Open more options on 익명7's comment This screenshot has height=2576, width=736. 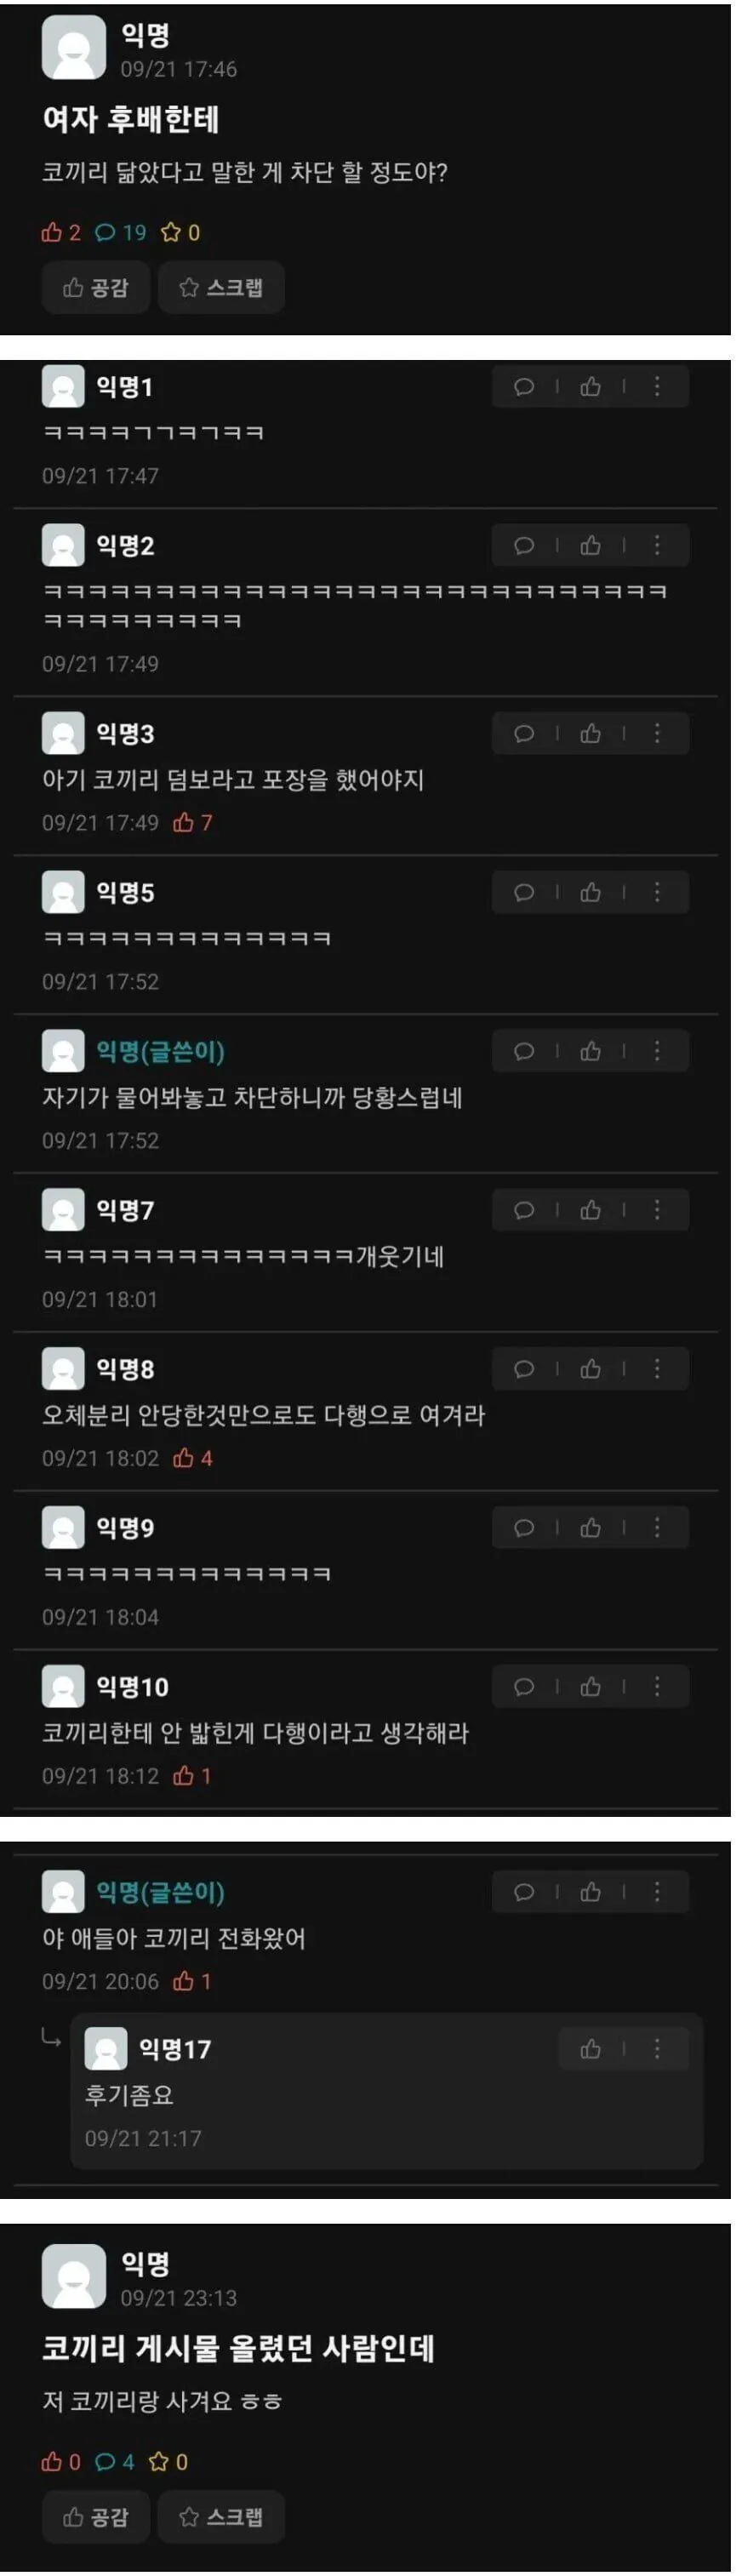click(x=657, y=1211)
